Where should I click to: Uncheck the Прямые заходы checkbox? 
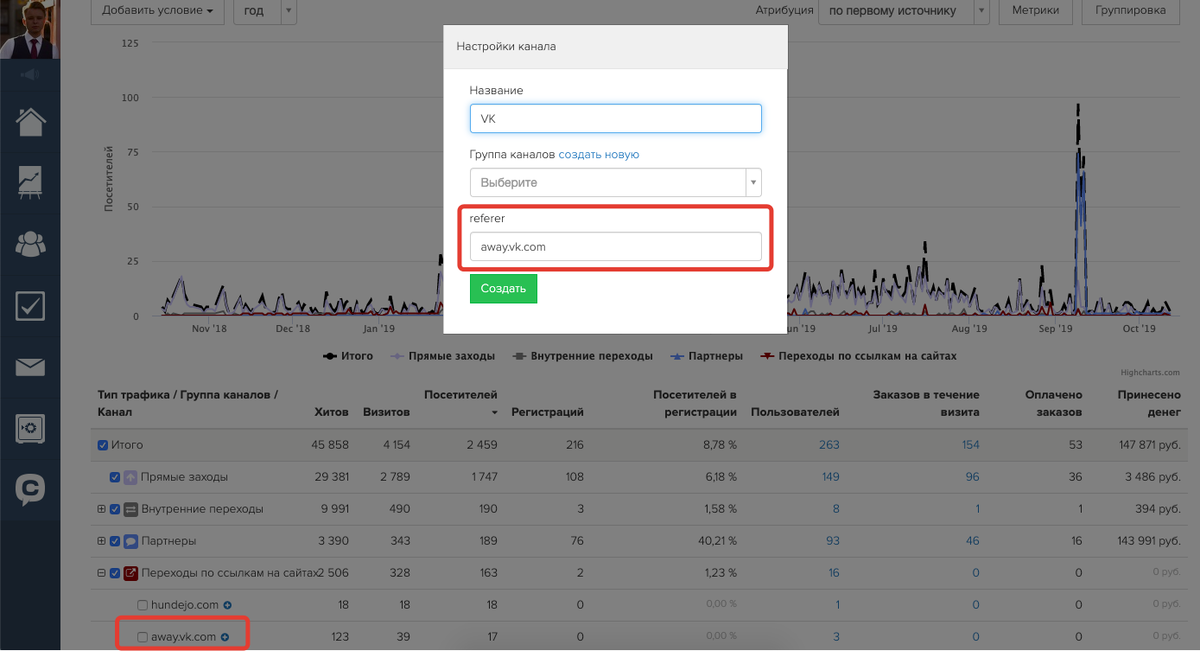click(x=115, y=477)
